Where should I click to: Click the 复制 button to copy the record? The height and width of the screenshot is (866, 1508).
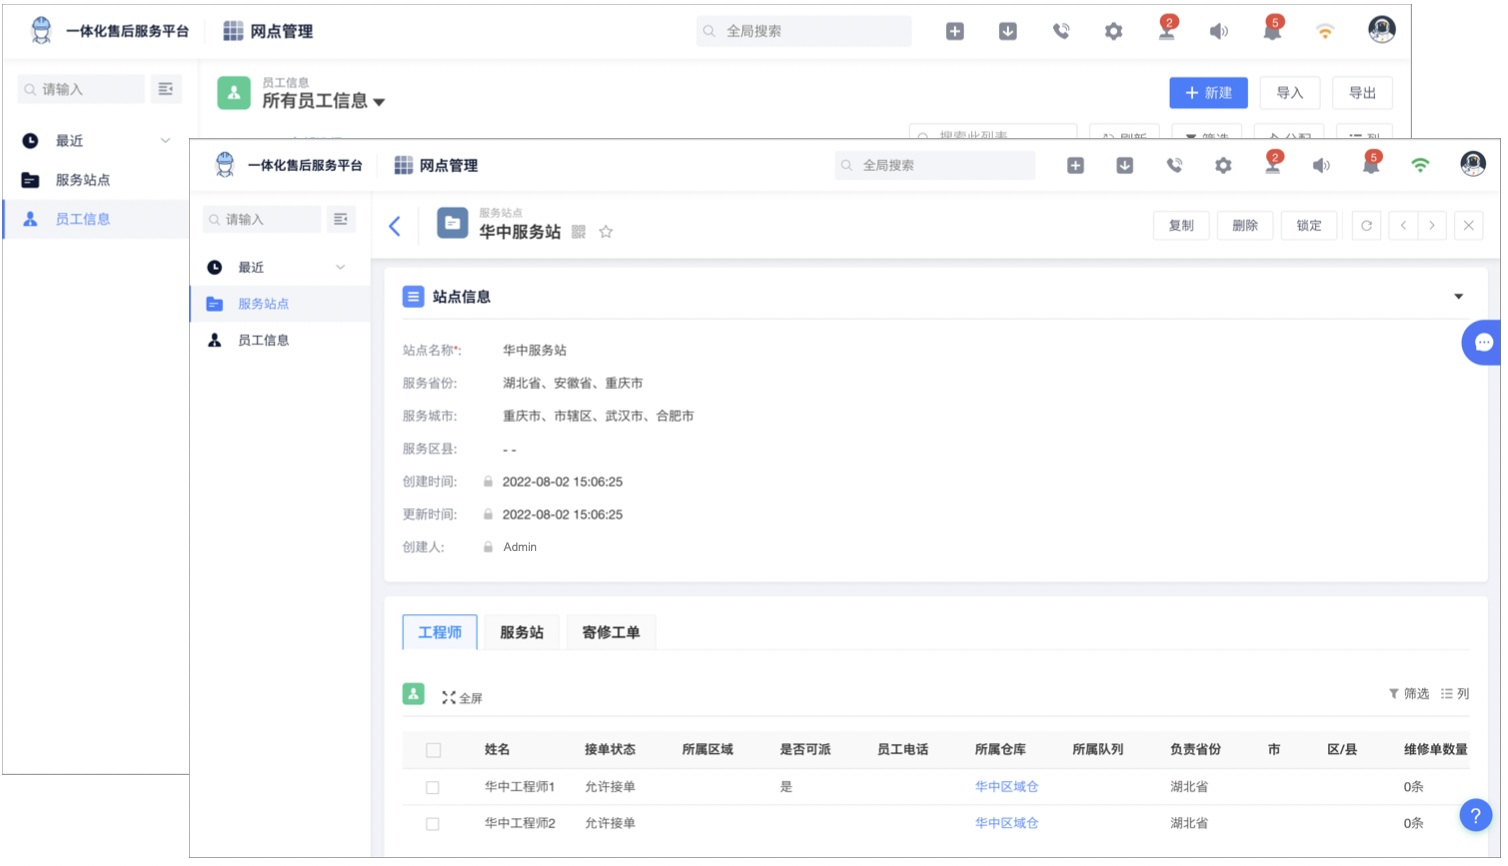coord(1181,225)
